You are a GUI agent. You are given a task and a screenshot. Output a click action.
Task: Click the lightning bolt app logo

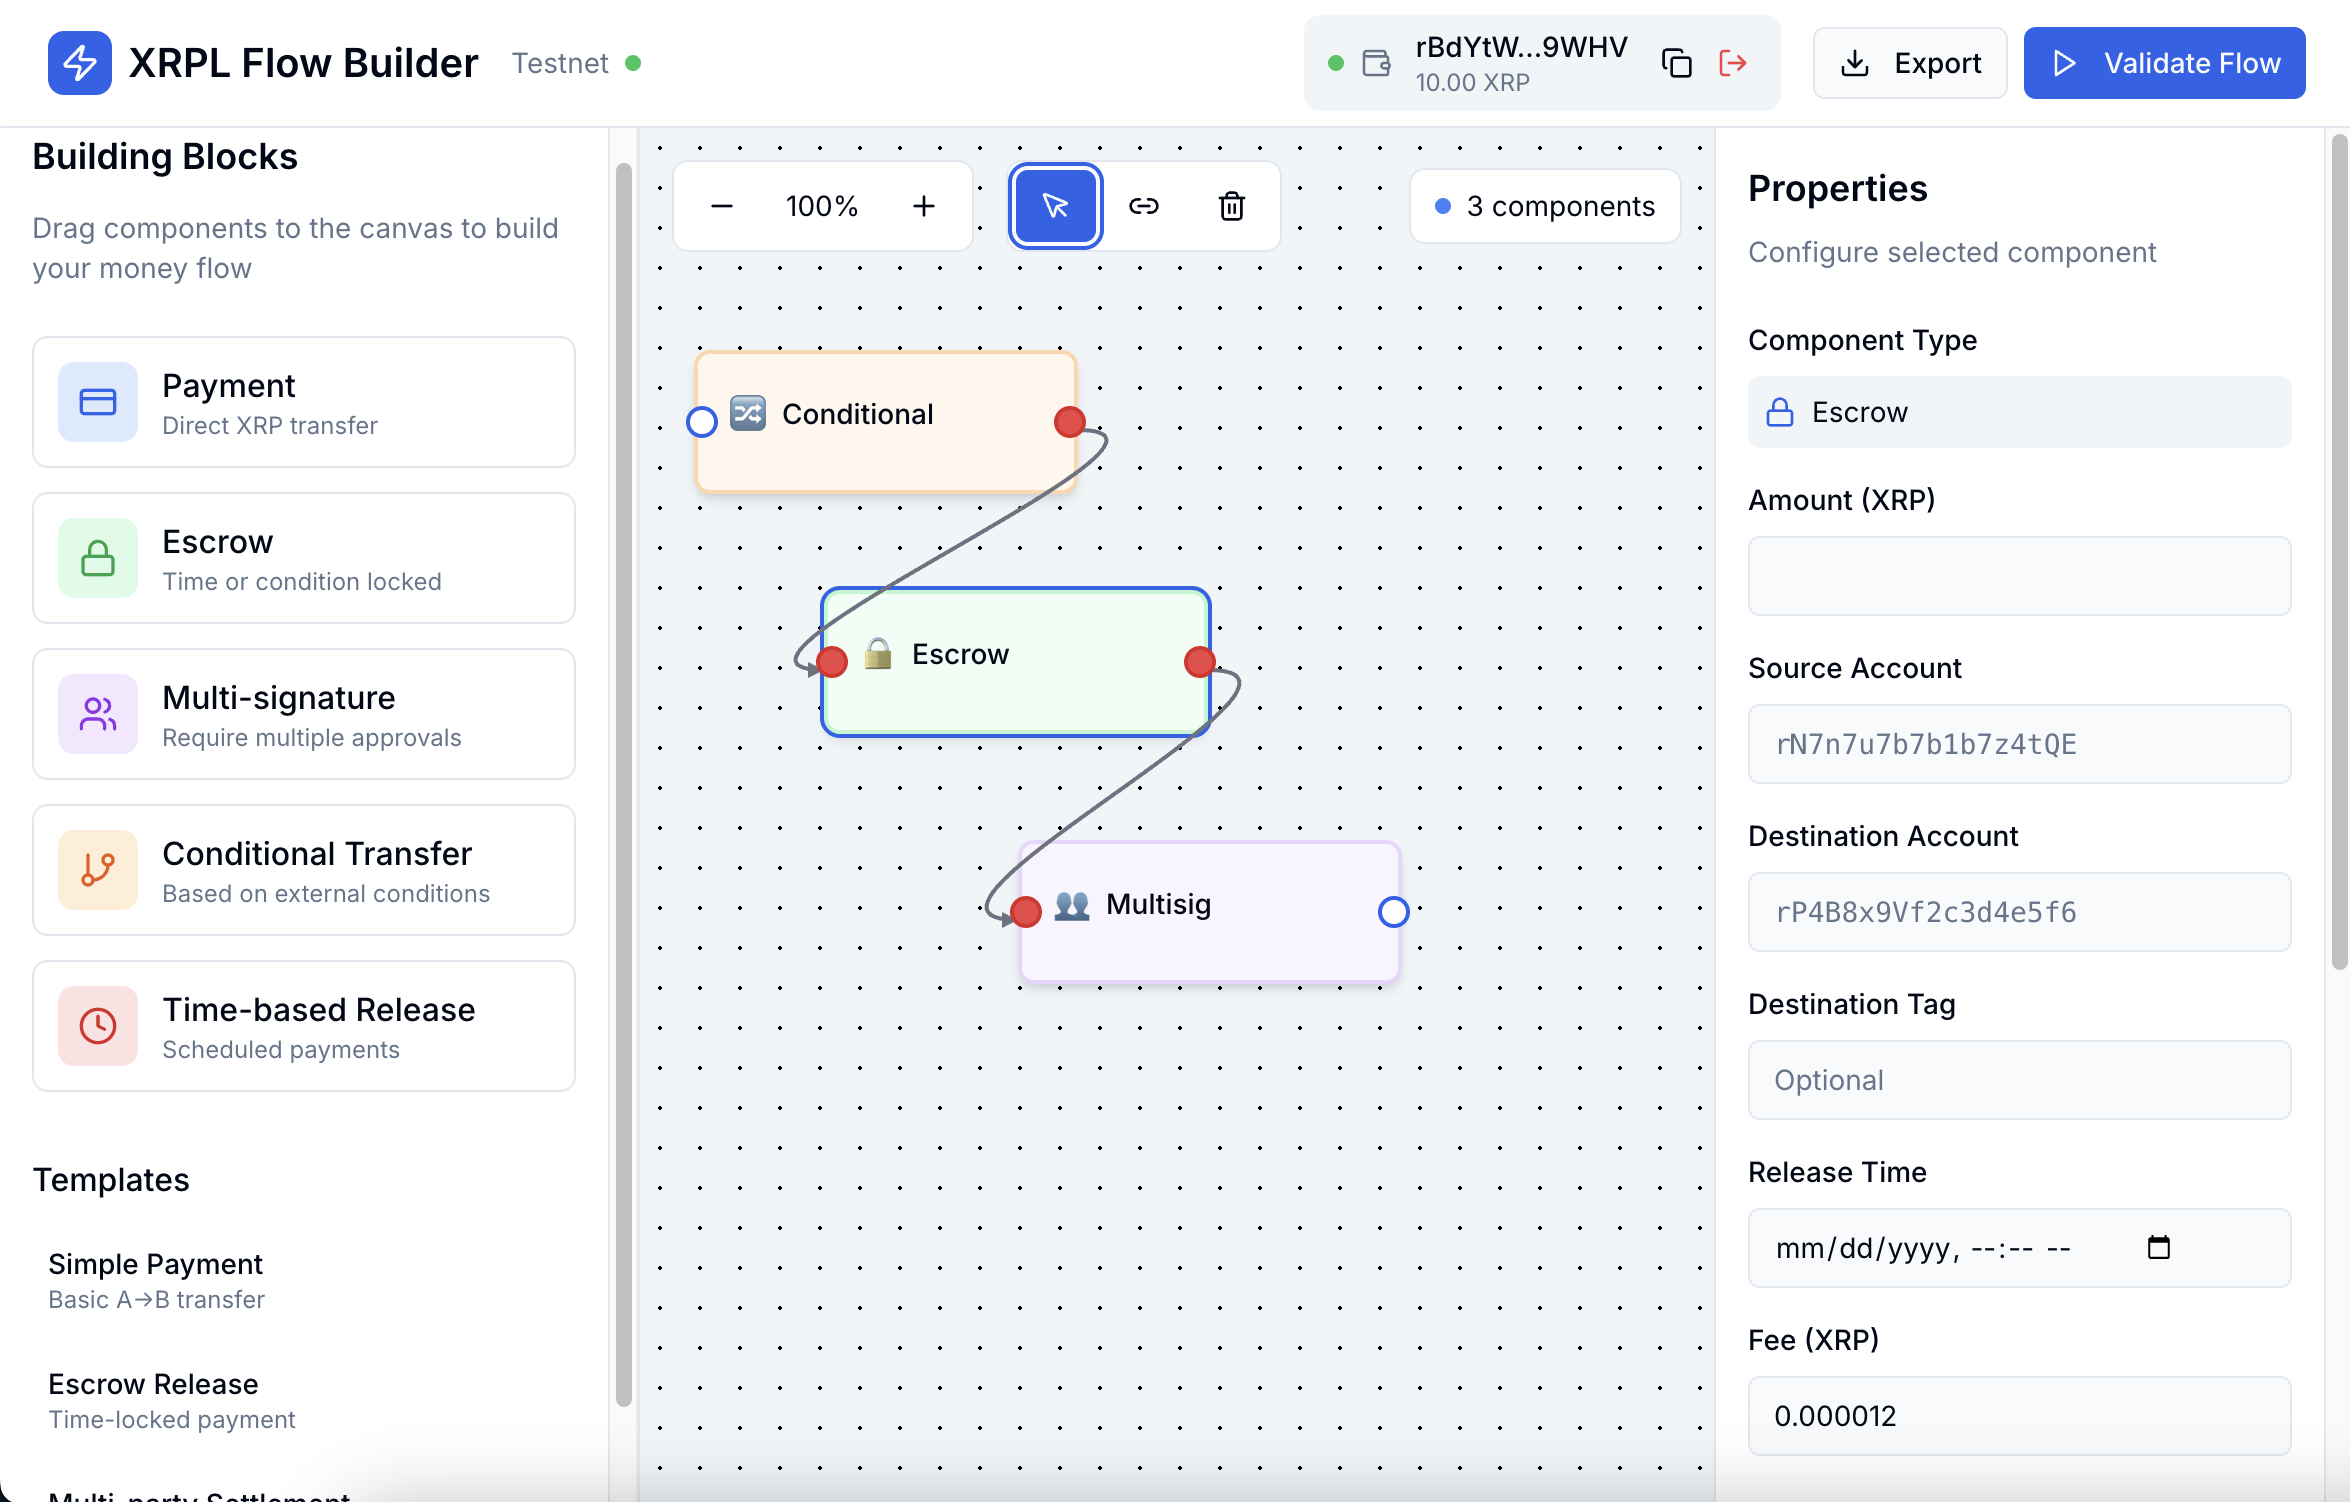click(x=80, y=63)
